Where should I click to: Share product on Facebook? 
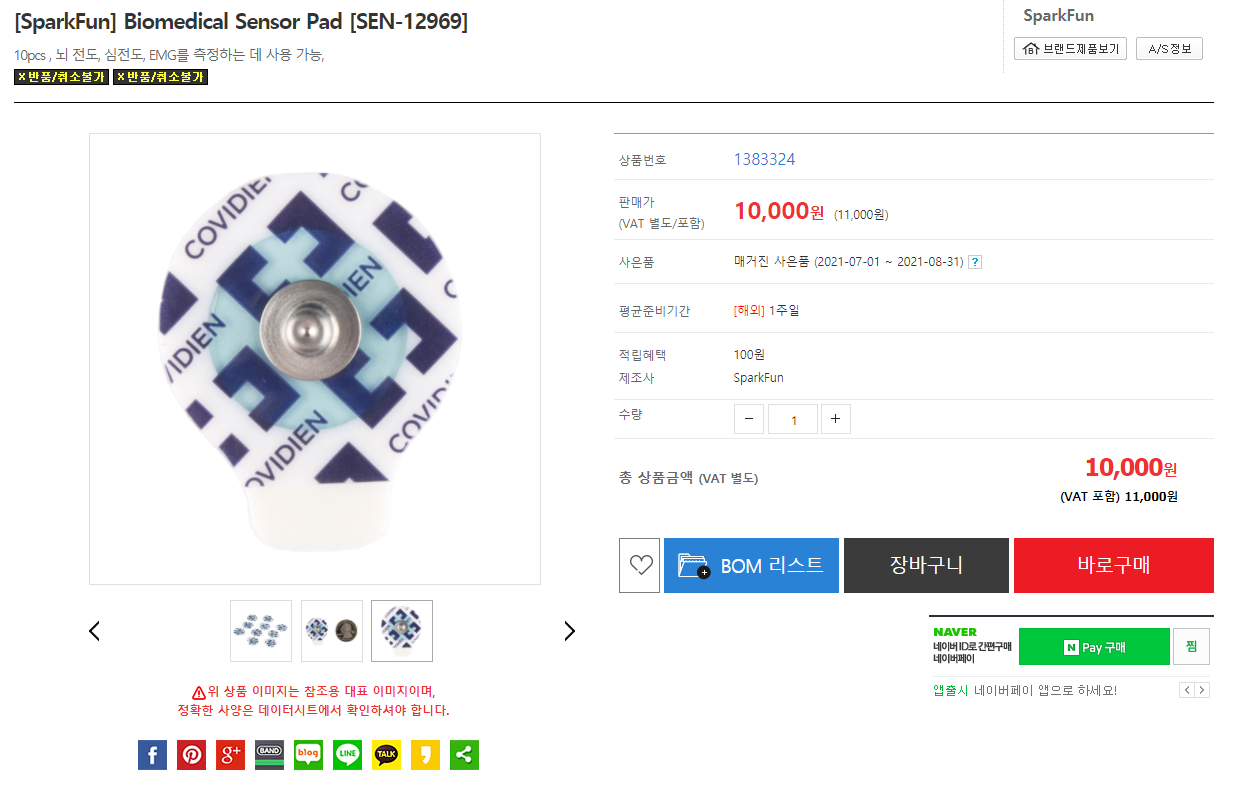152,755
